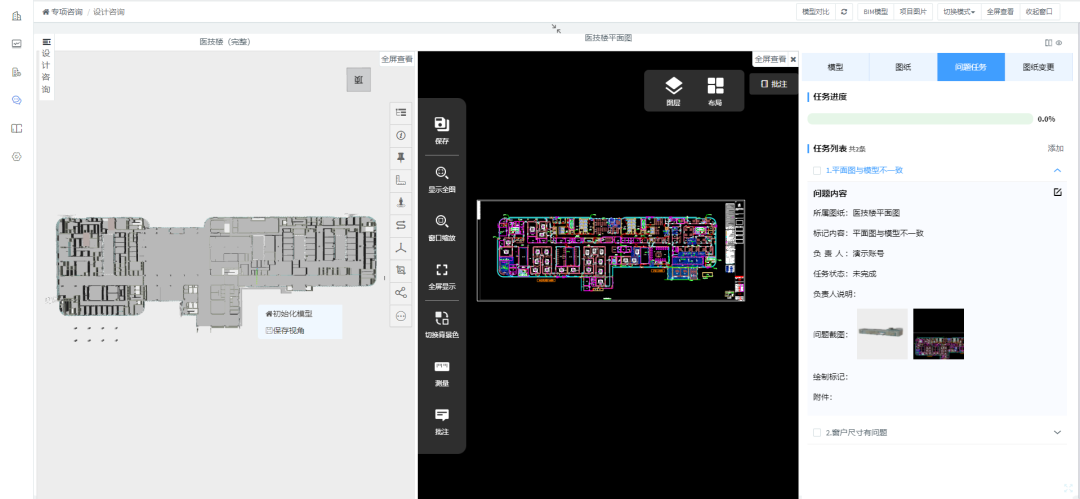Switch to the 图纸变更 tab

[x=1038, y=67]
